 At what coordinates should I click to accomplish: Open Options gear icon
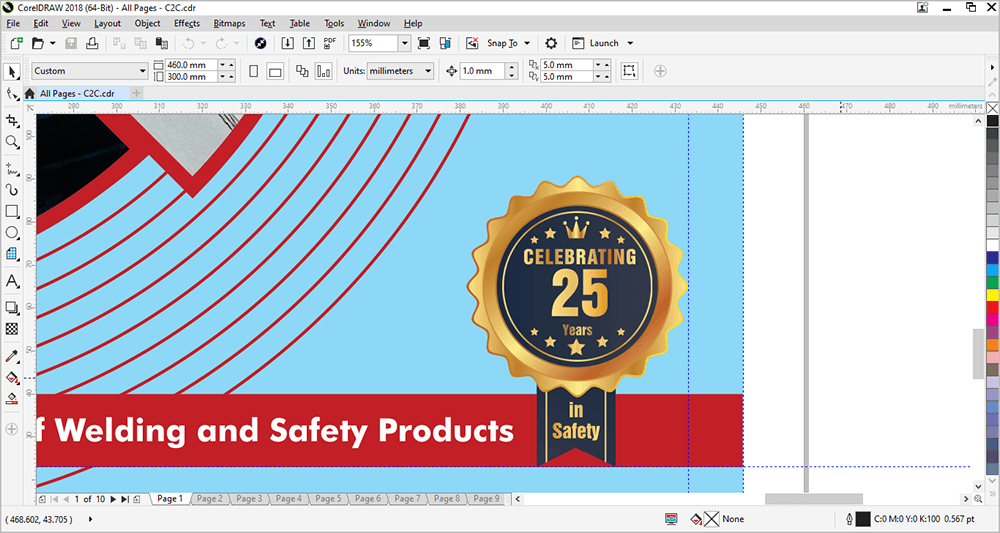point(551,43)
